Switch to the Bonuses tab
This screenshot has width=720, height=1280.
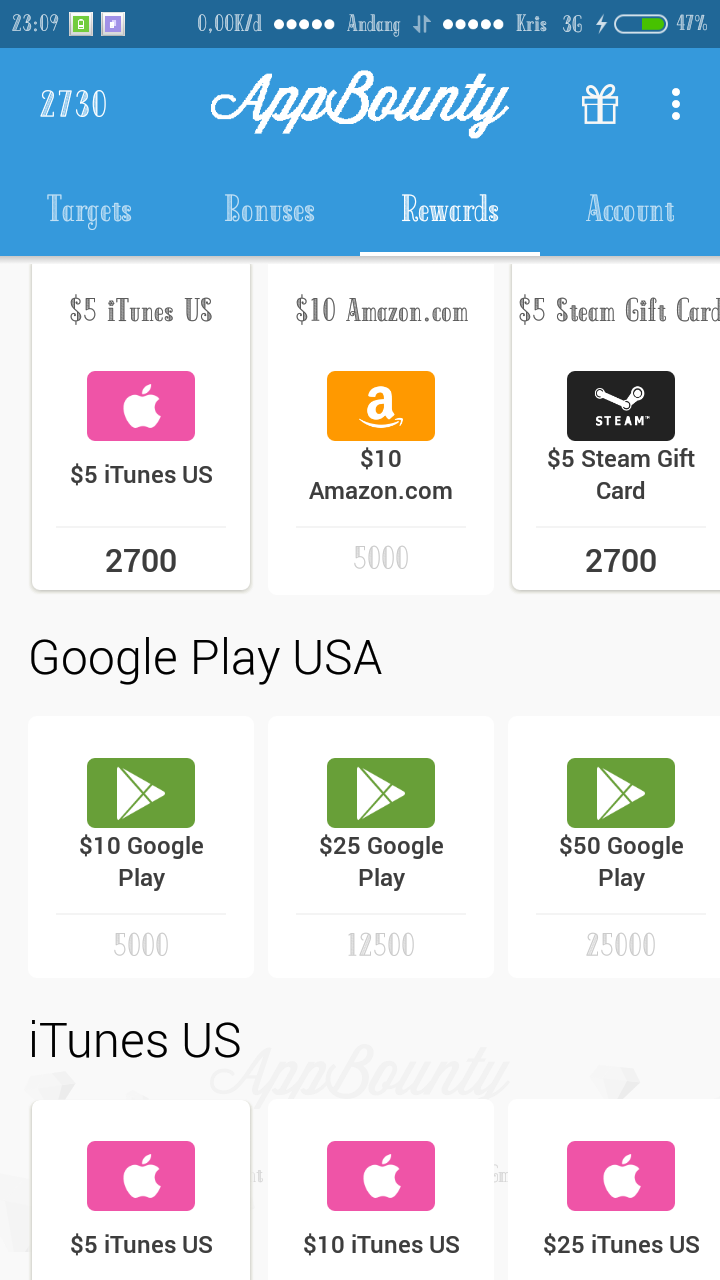click(x=269, y=210)
